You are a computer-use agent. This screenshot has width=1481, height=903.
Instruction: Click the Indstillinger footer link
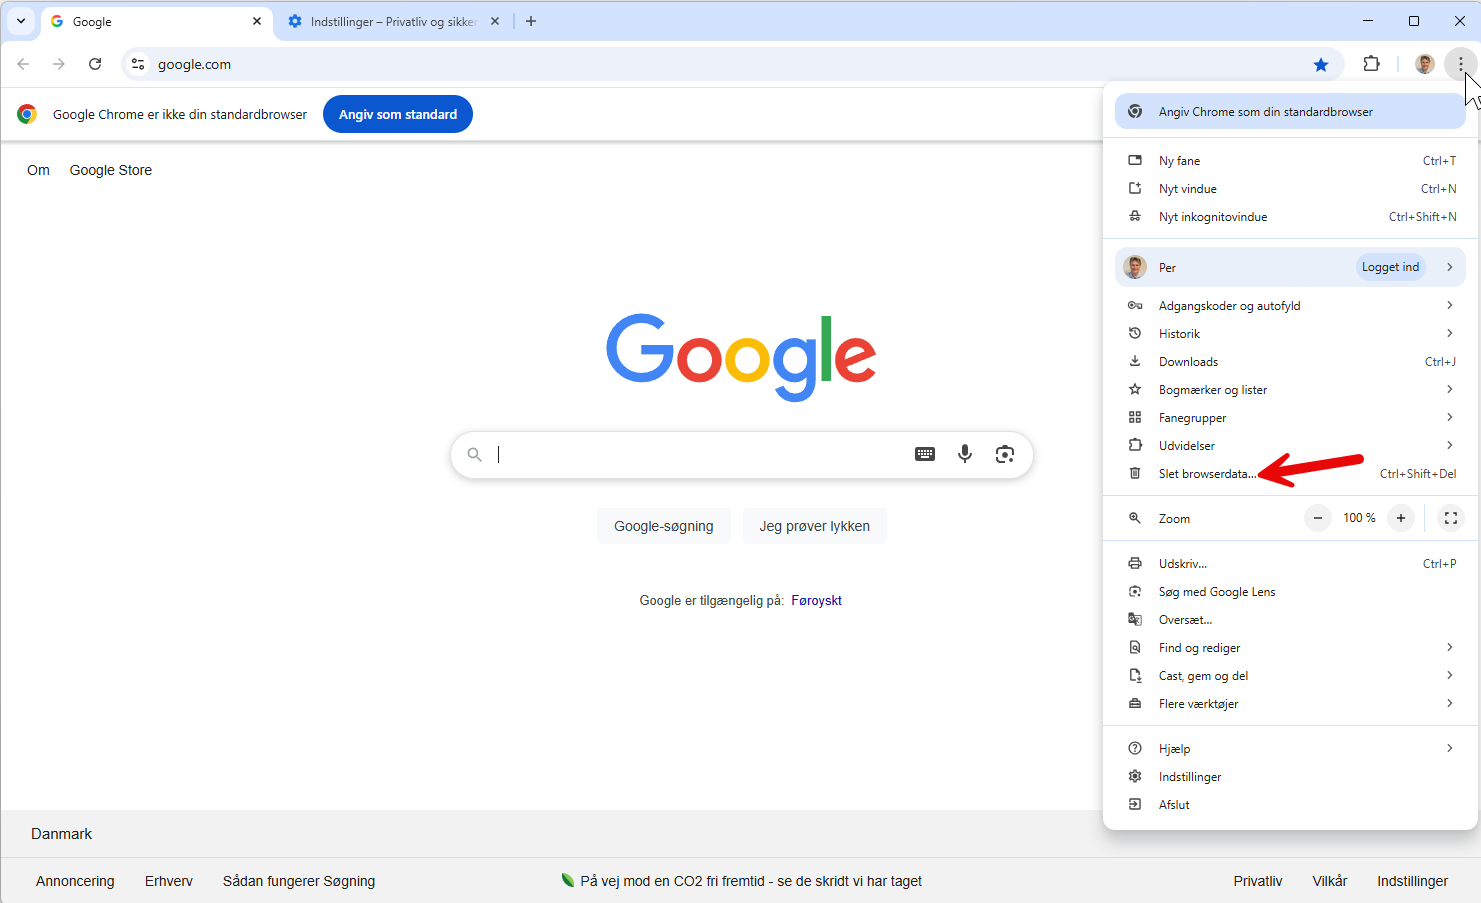point(1412,881)
